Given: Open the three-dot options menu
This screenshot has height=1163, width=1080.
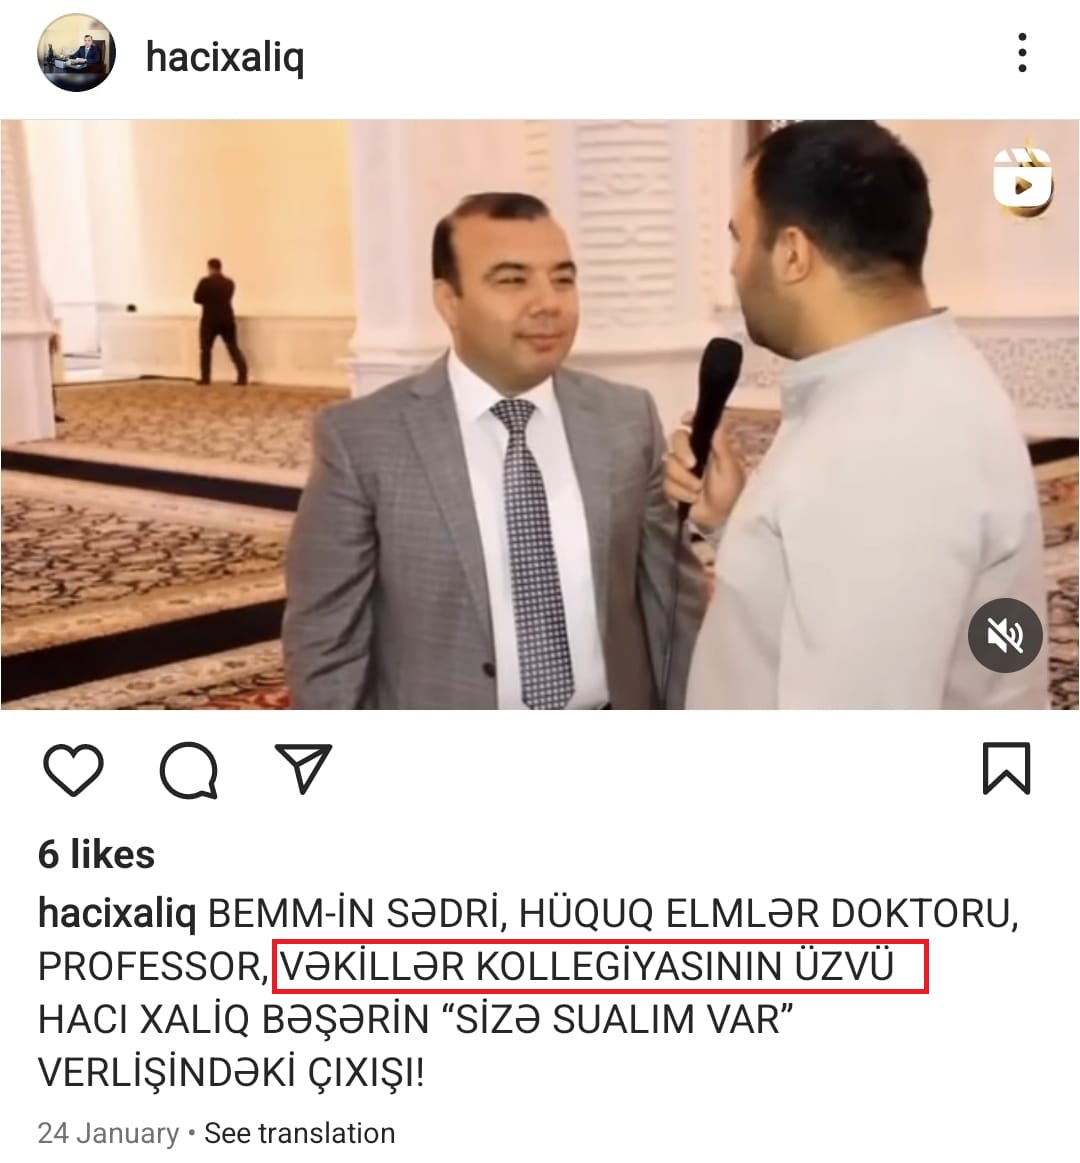Looking at the screenshot, I should click(1023, 53).
